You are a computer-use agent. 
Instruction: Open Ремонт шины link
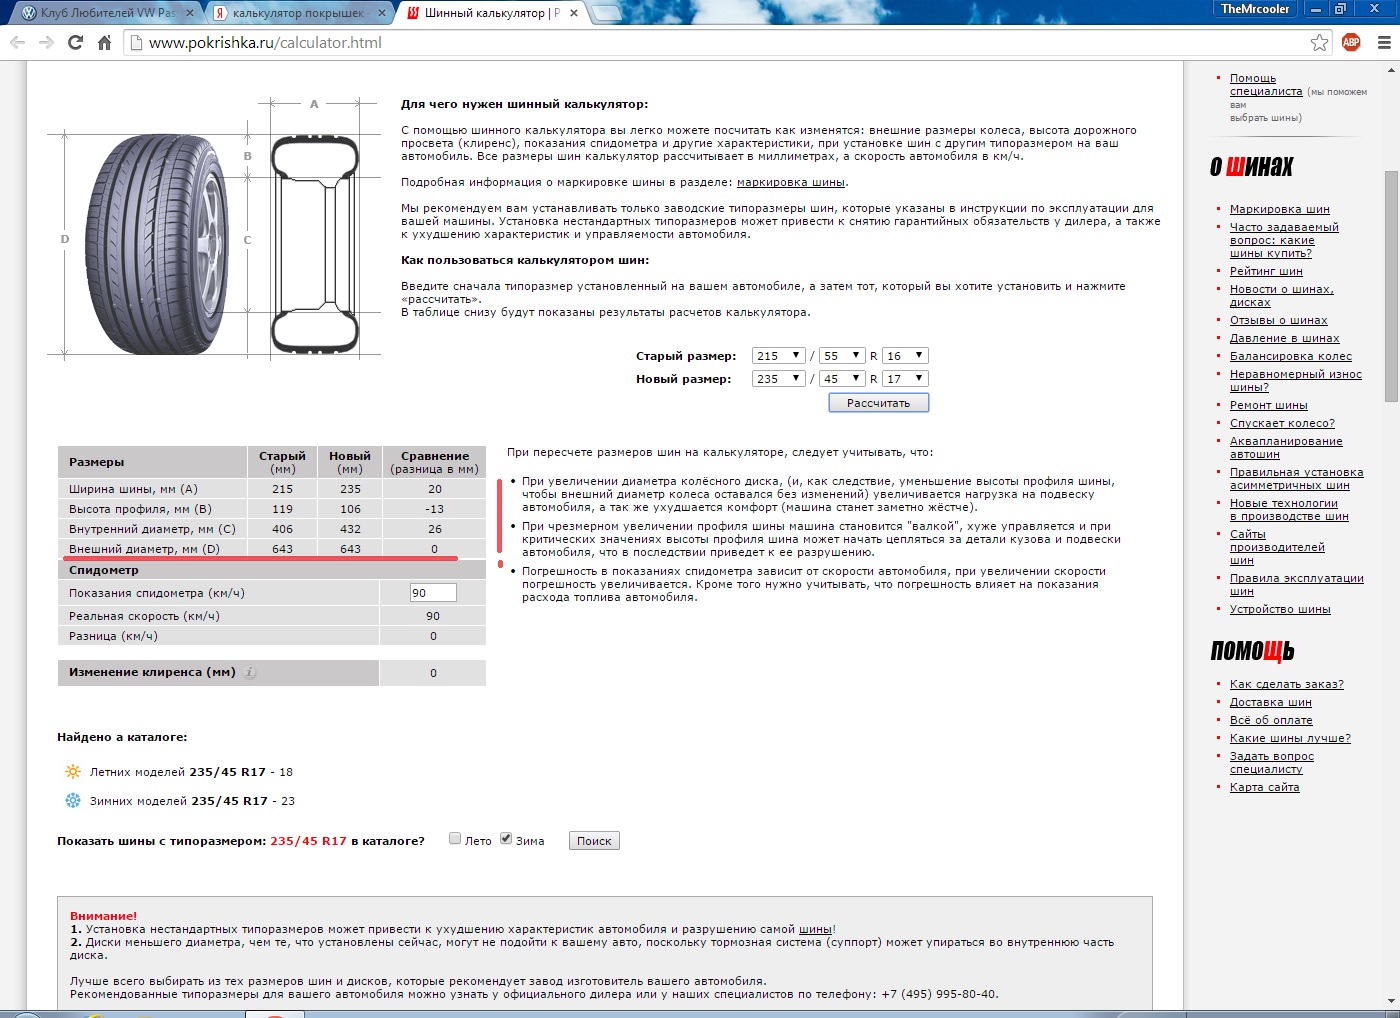click(1269, 405)
